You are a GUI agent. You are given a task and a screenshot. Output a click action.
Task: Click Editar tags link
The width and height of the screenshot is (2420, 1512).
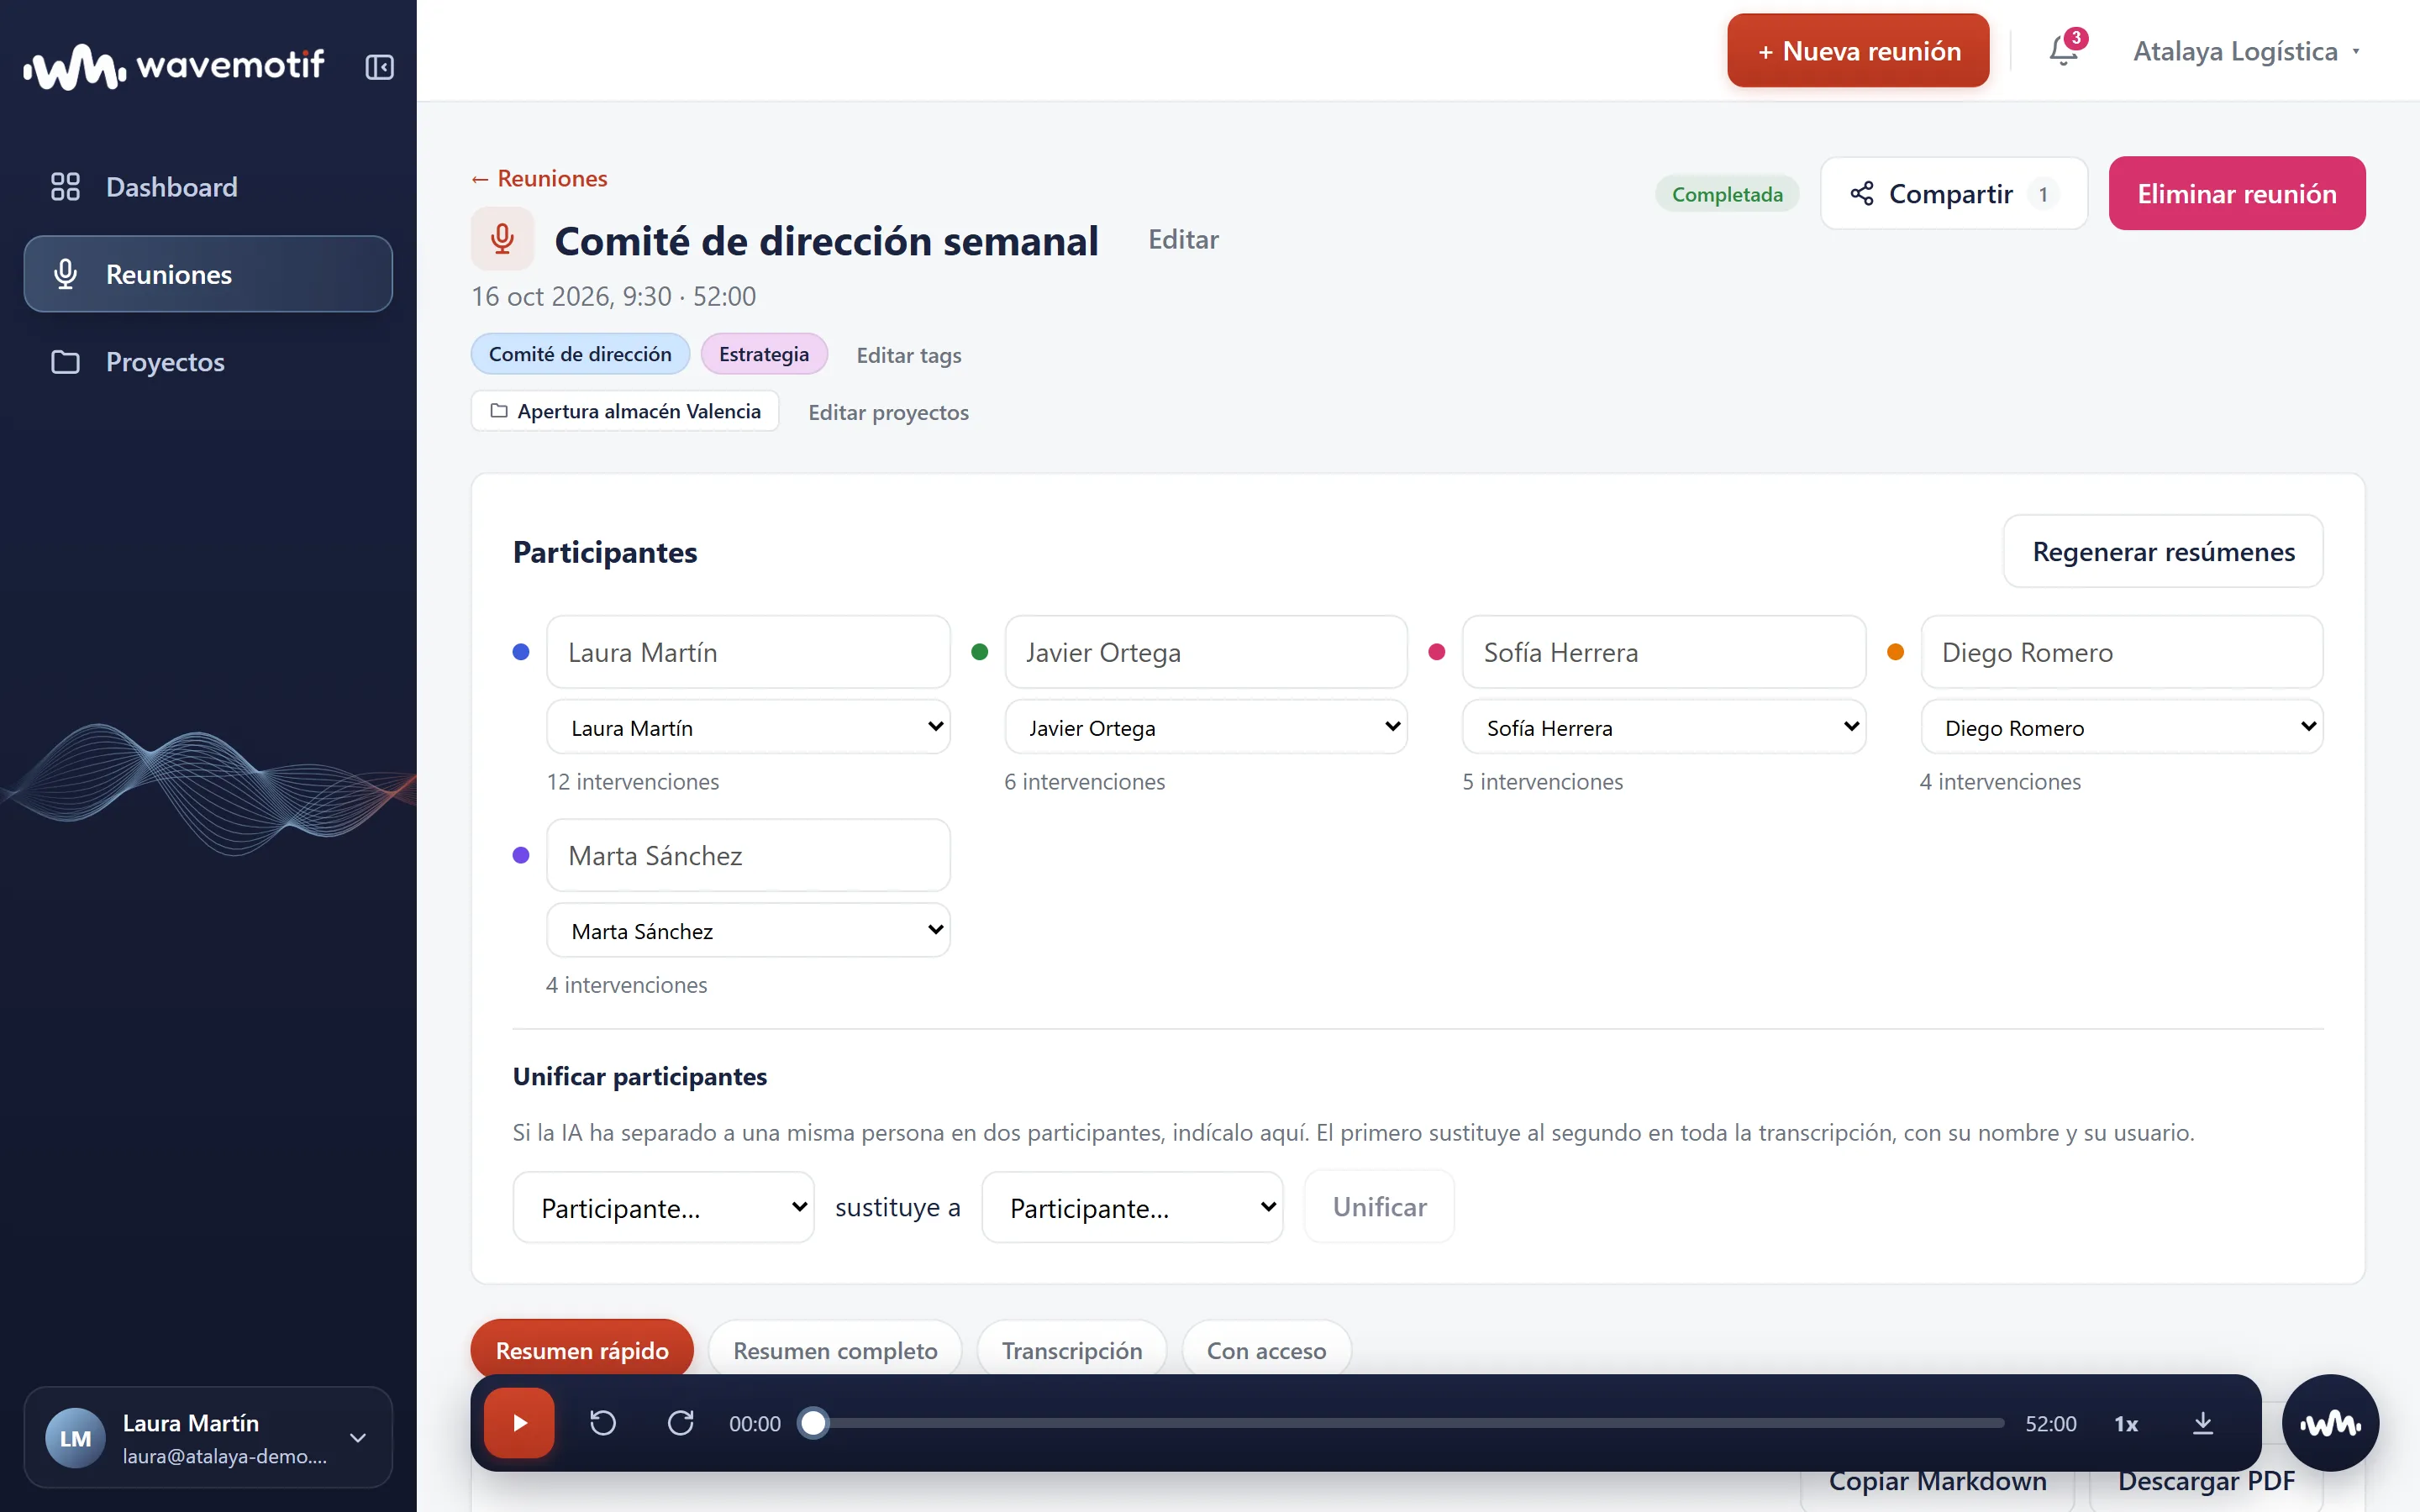[x=909, y=355]
